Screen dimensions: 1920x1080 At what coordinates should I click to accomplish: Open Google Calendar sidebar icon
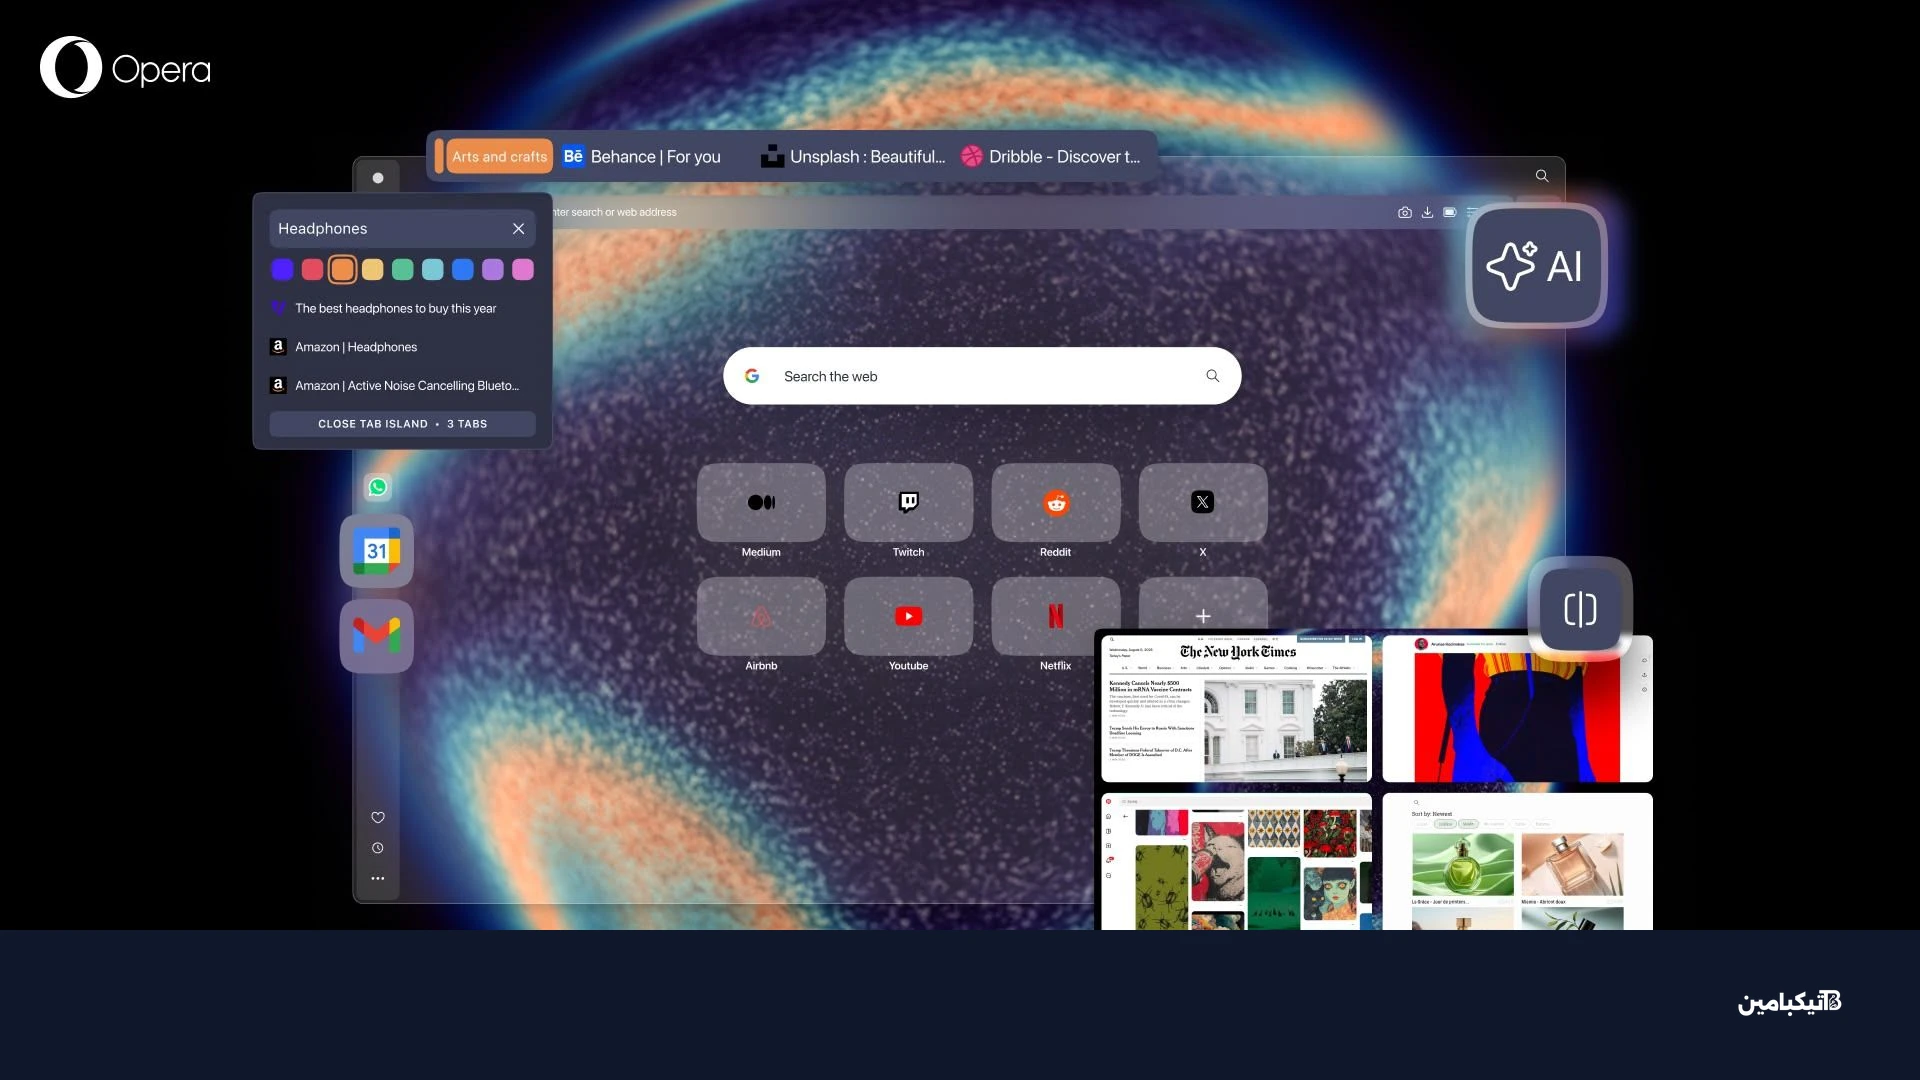[x=376, y=551]
